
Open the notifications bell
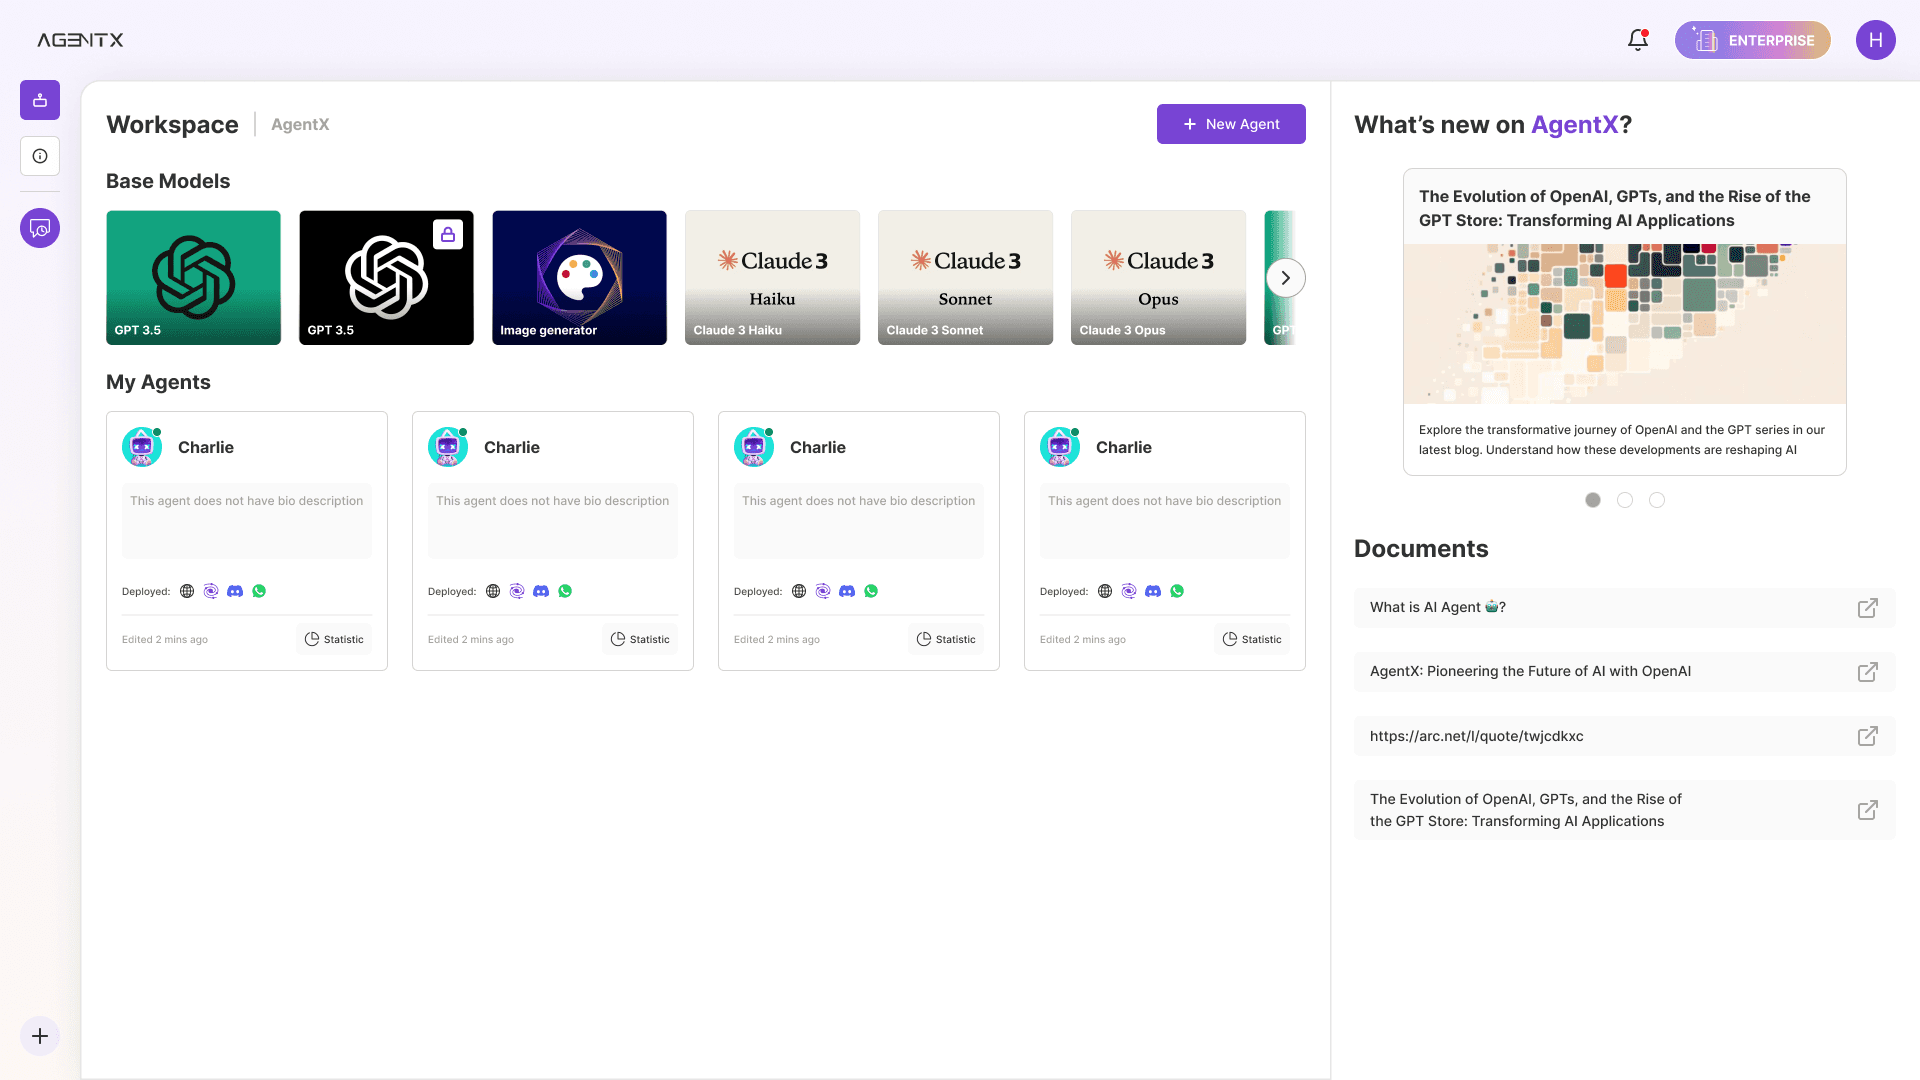pos(1637,40)
